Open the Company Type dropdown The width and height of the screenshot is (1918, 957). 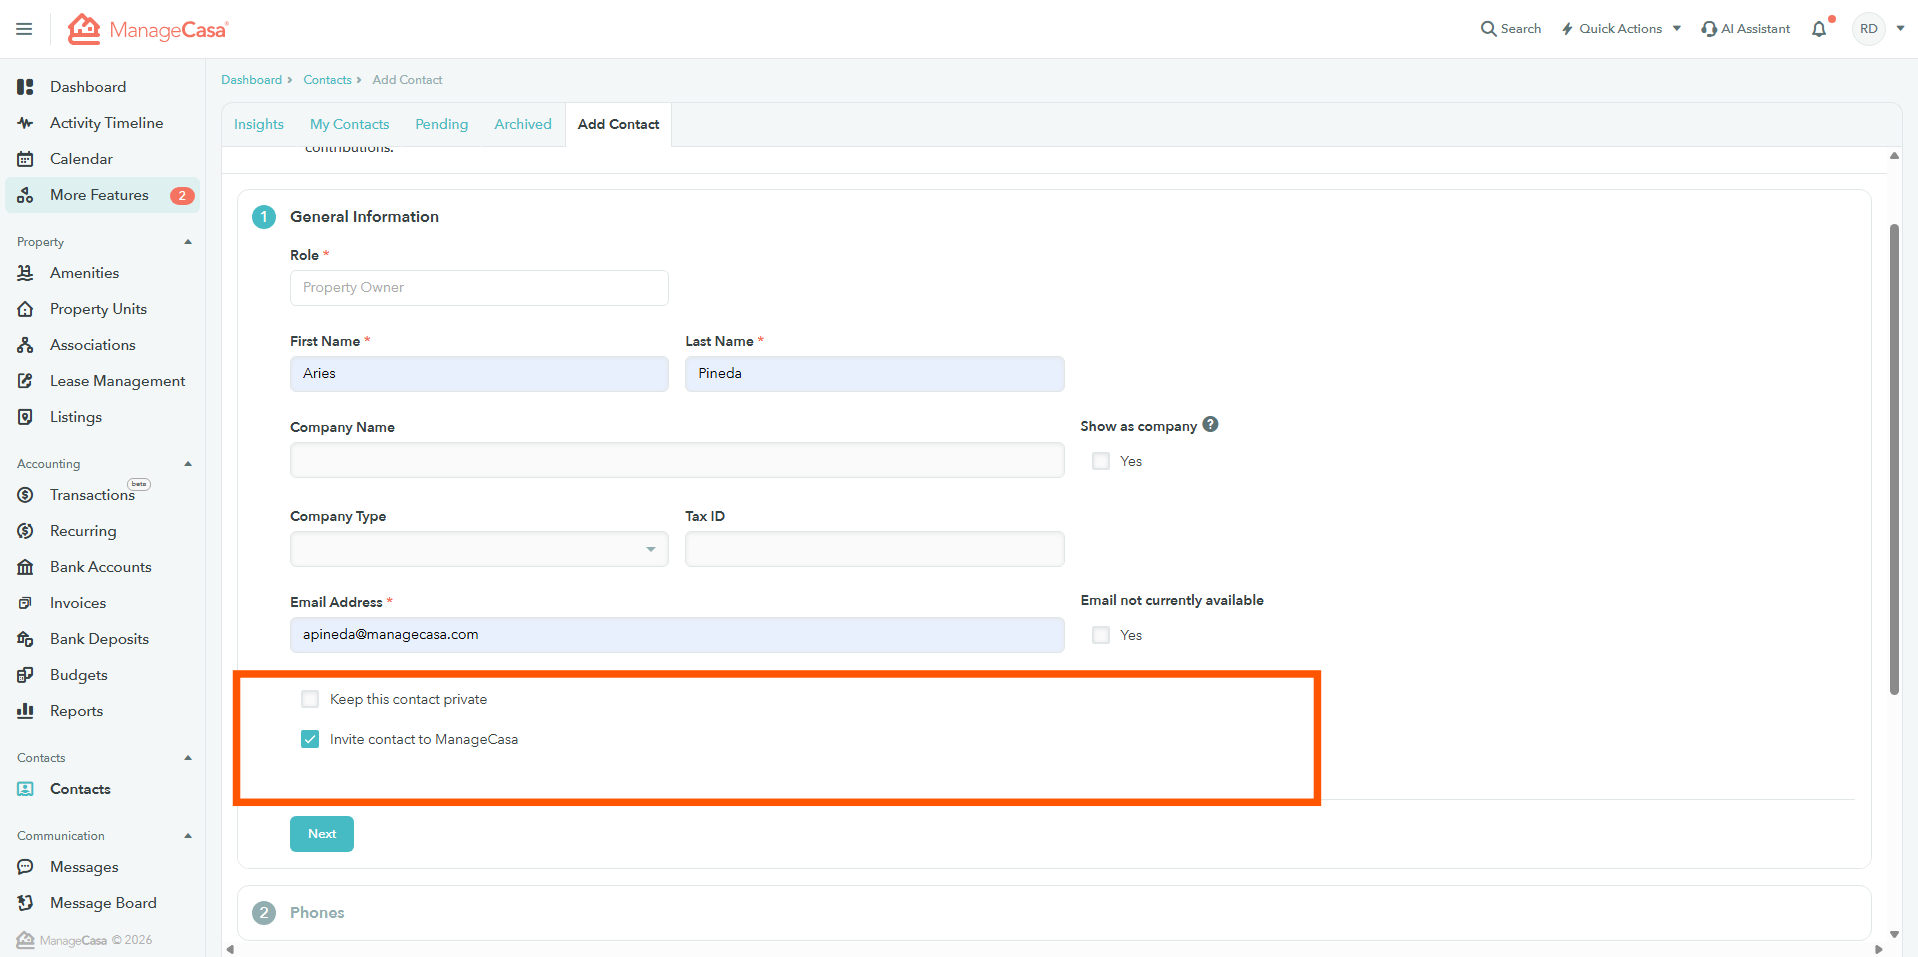click(x=479, y=549)
